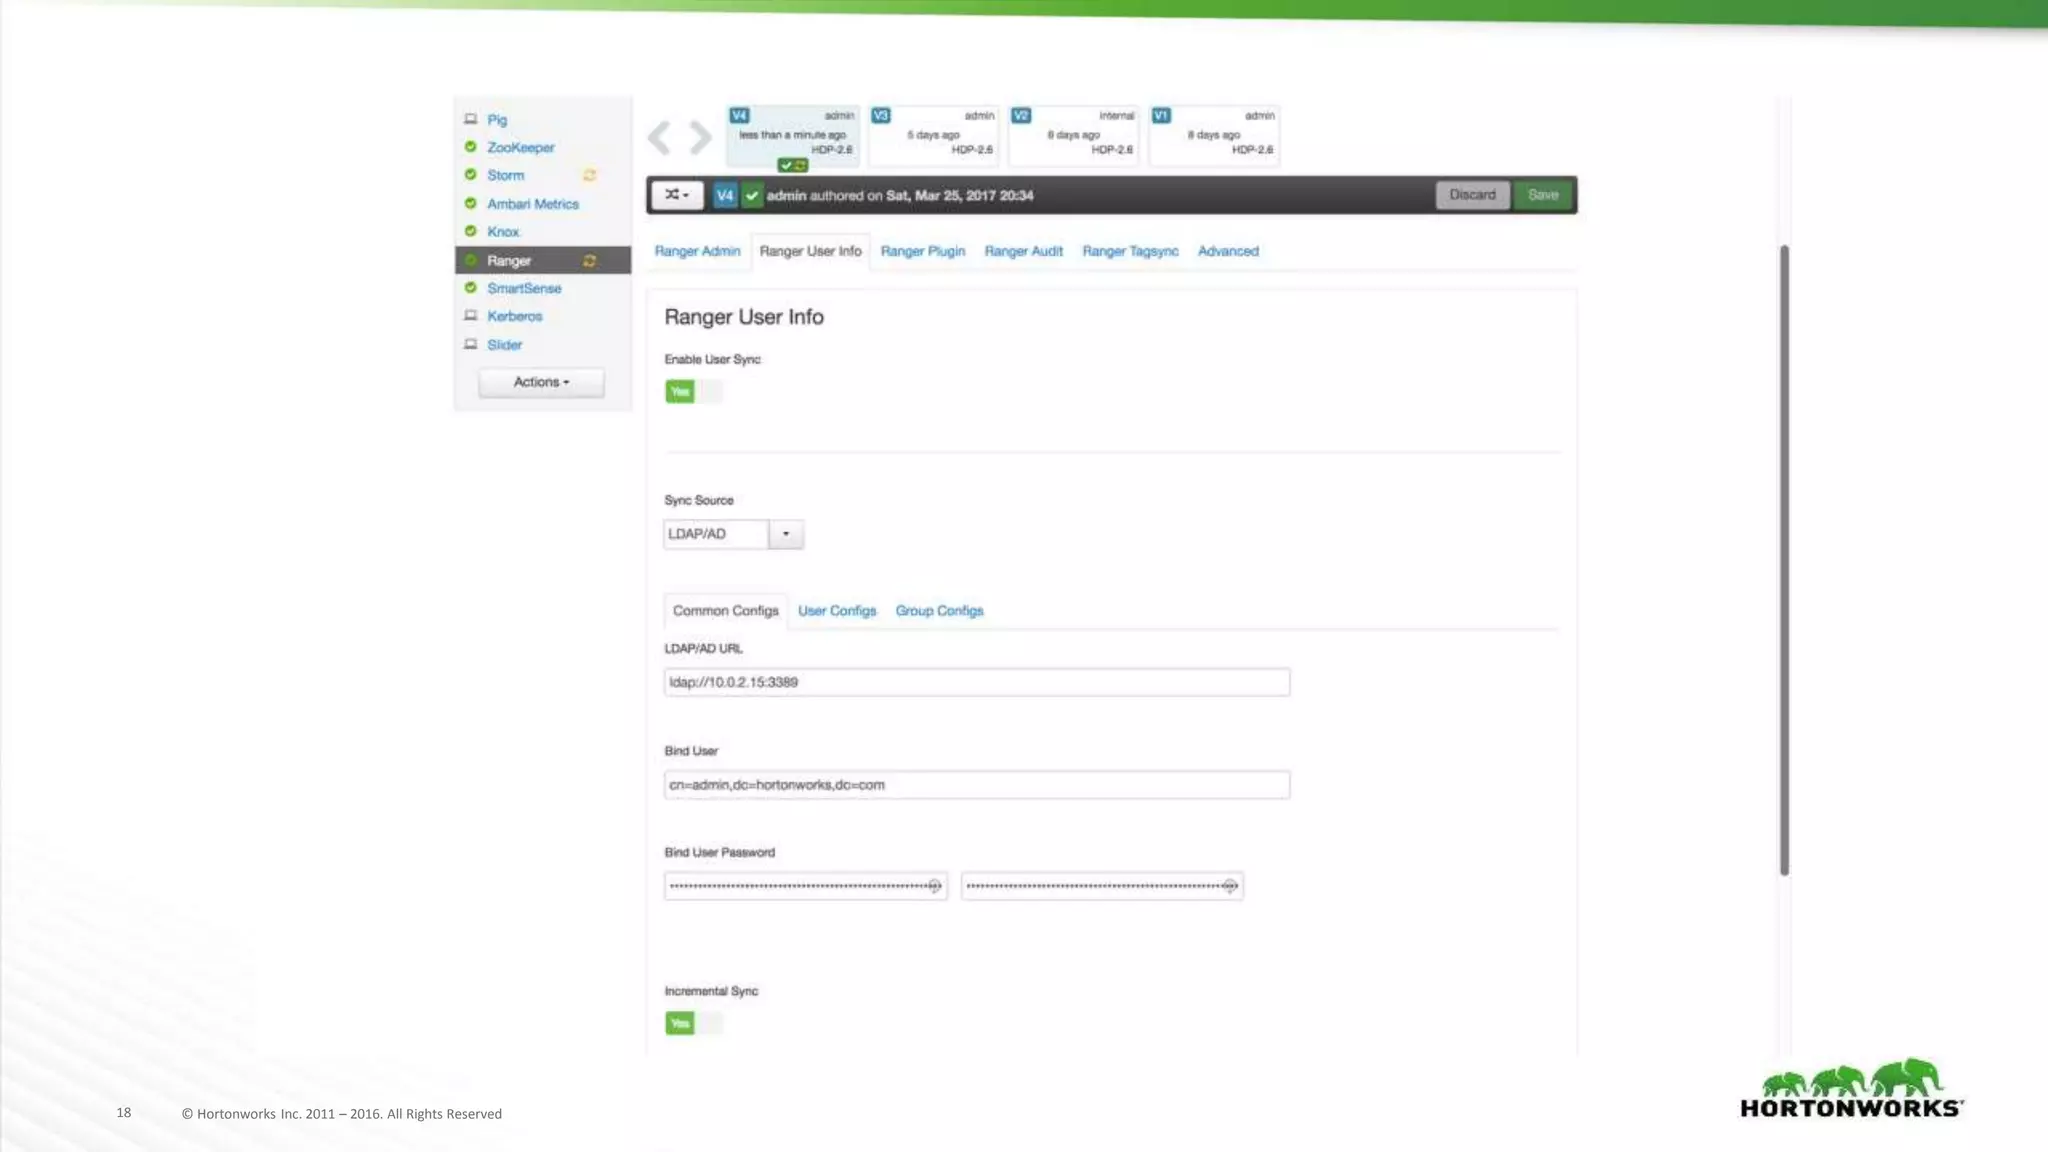The height and width of the screenshot is (1152, 2048).
Task: Click the Discard button
Action: click(x=1472, y=195)
